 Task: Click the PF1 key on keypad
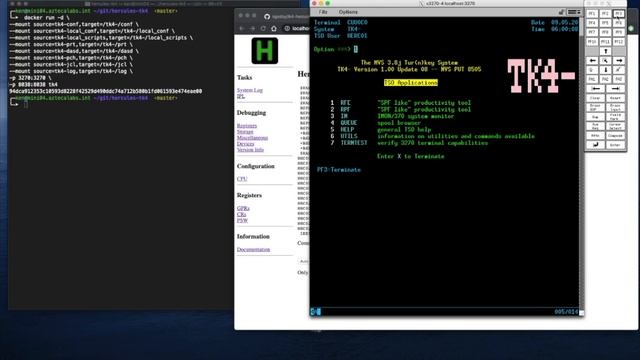(x=592, y=14)
